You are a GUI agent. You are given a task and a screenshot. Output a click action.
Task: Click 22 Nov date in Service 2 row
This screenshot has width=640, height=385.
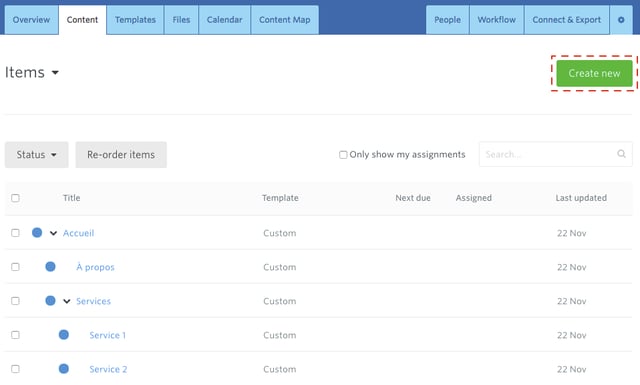tap(571, 369)
